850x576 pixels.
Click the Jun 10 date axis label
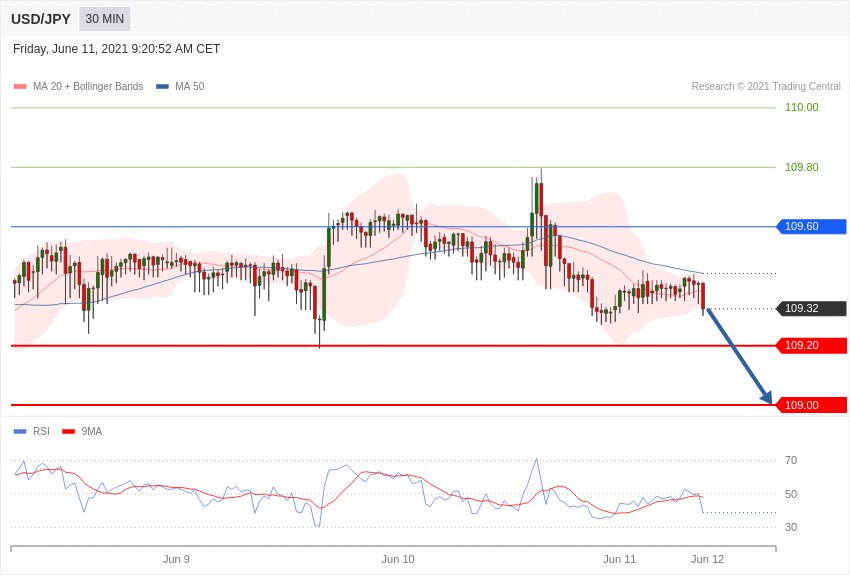[x=398, y=559]
